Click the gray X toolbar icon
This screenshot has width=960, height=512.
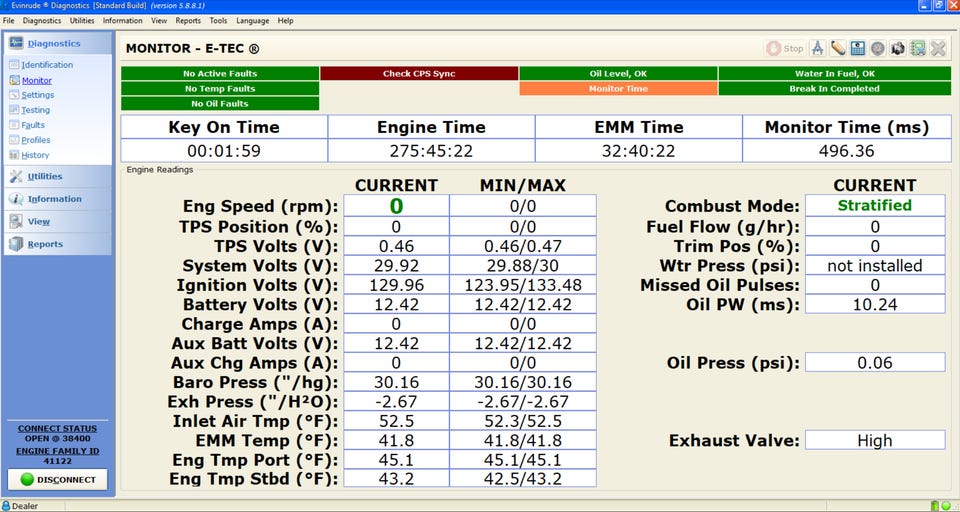tap(938, 48)
